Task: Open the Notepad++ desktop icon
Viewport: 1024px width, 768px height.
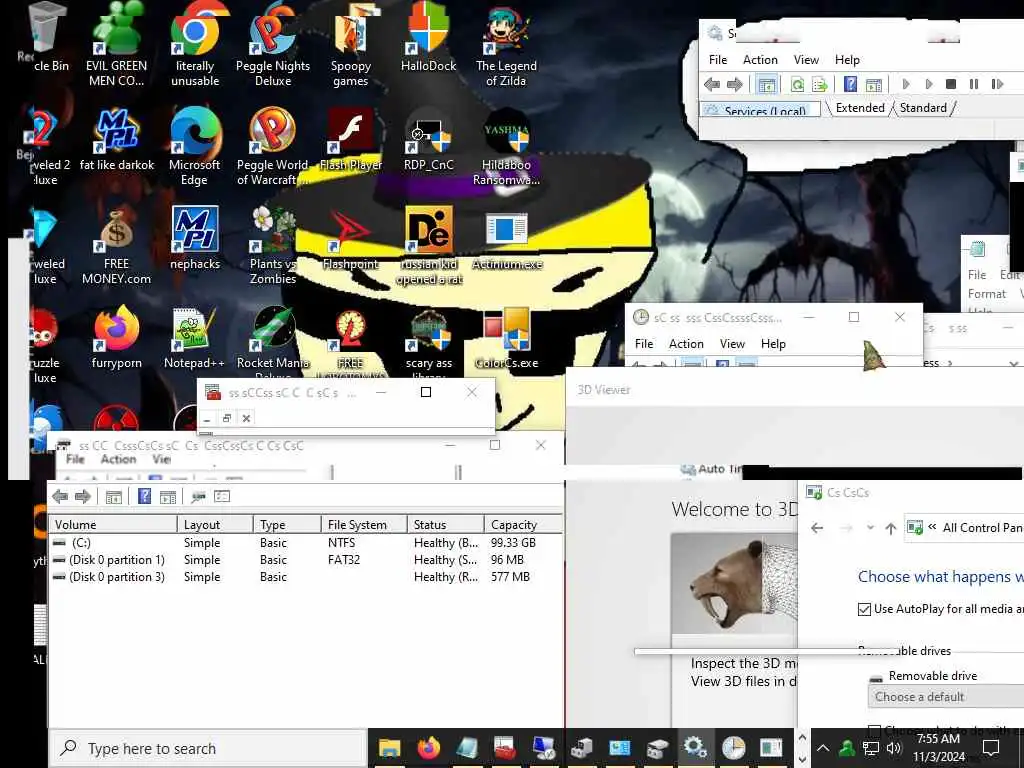Action: point(194,337)
